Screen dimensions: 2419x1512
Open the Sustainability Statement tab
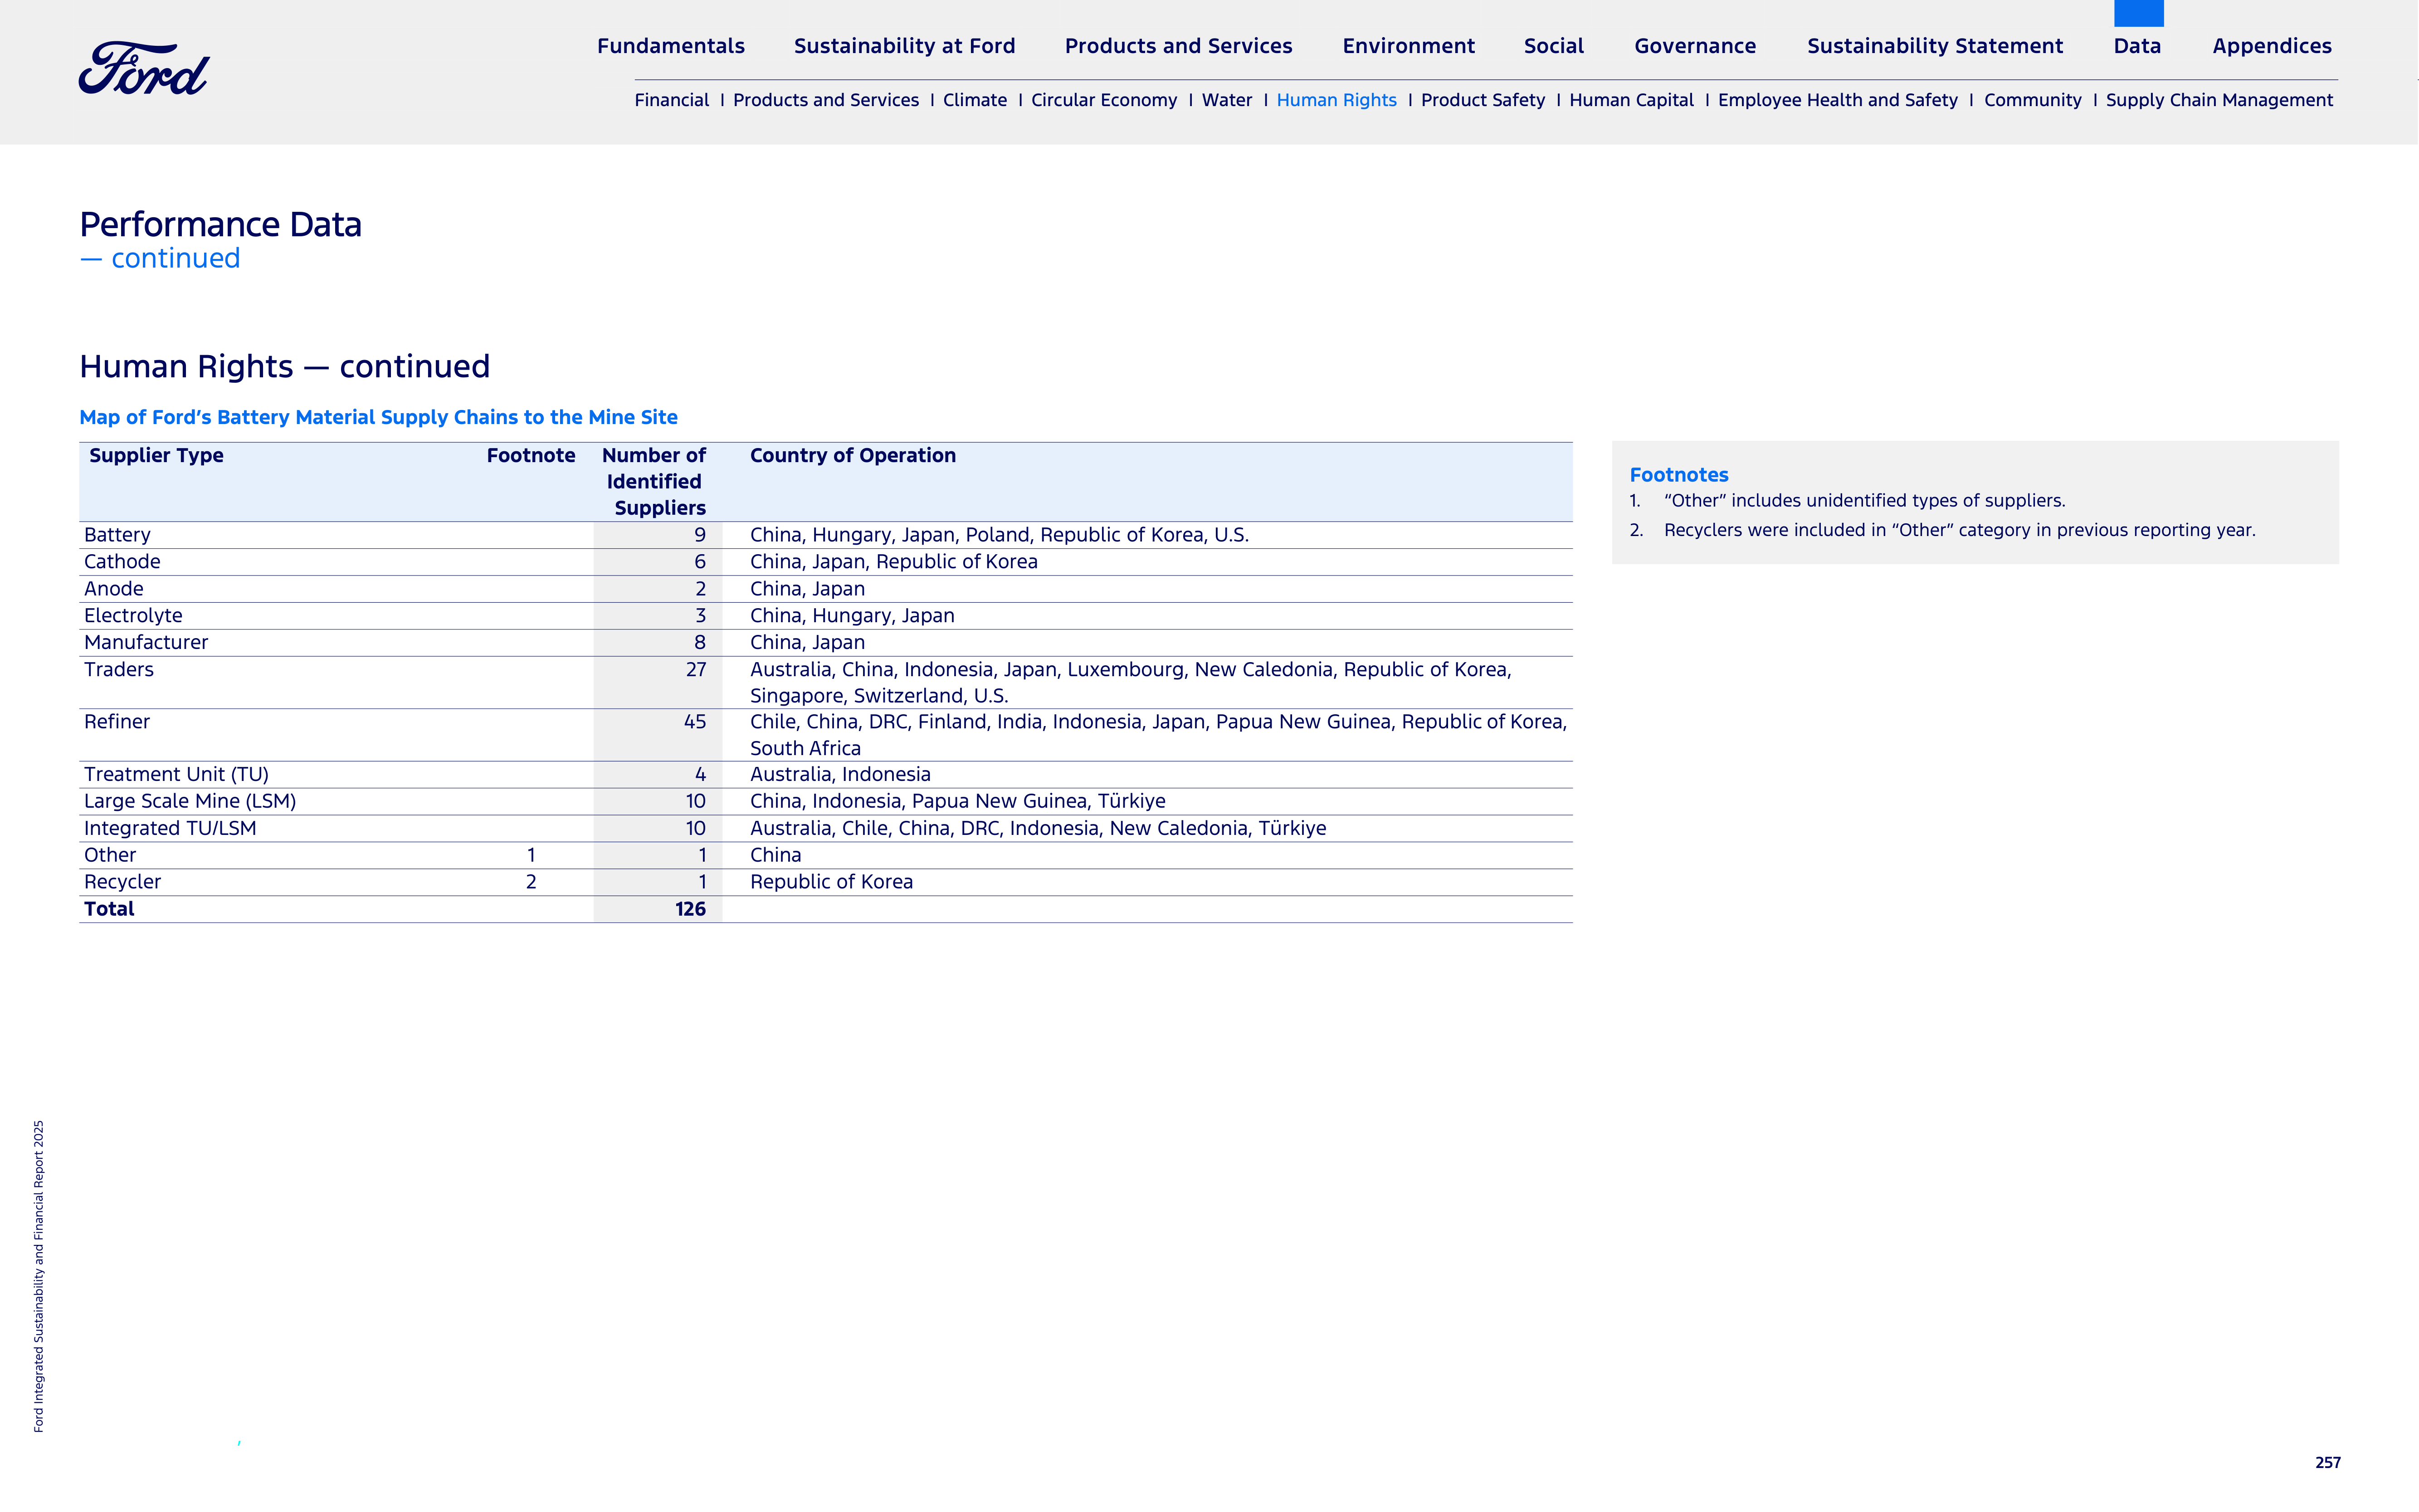click(1935, 46)
